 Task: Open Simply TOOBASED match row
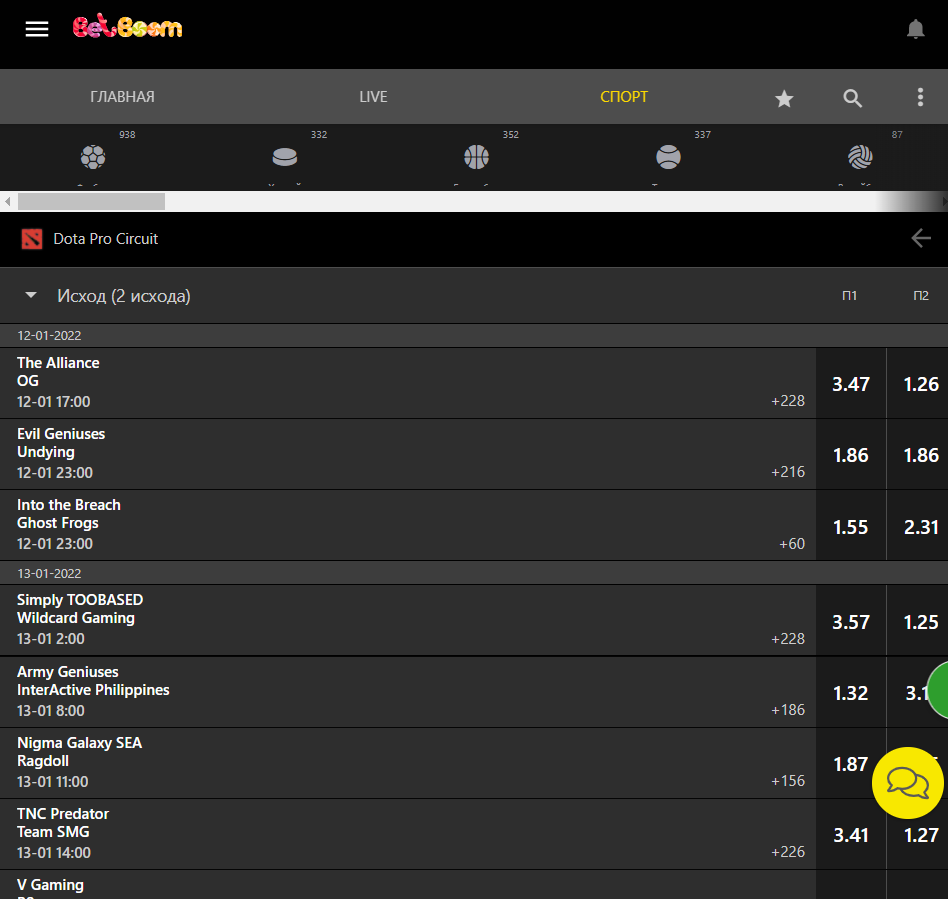click(408, 620)
